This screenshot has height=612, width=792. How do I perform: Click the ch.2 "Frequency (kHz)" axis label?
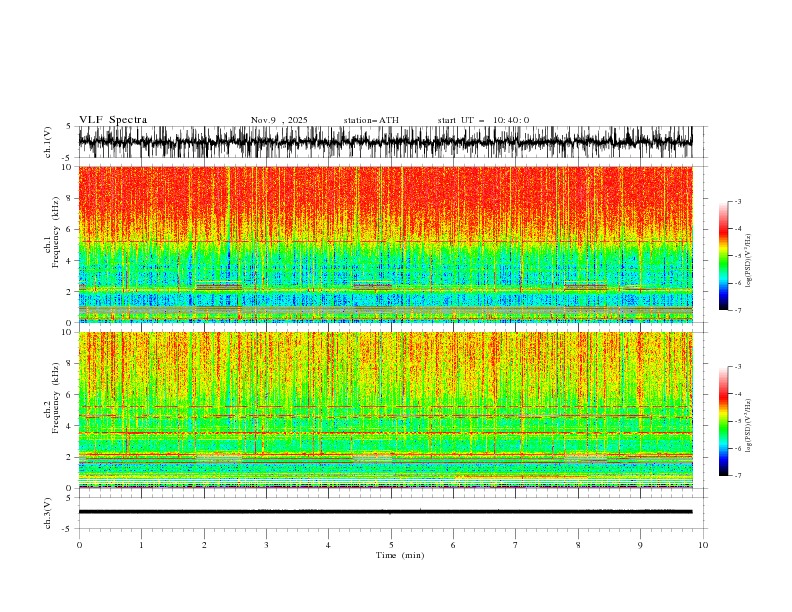pos(56,397)
